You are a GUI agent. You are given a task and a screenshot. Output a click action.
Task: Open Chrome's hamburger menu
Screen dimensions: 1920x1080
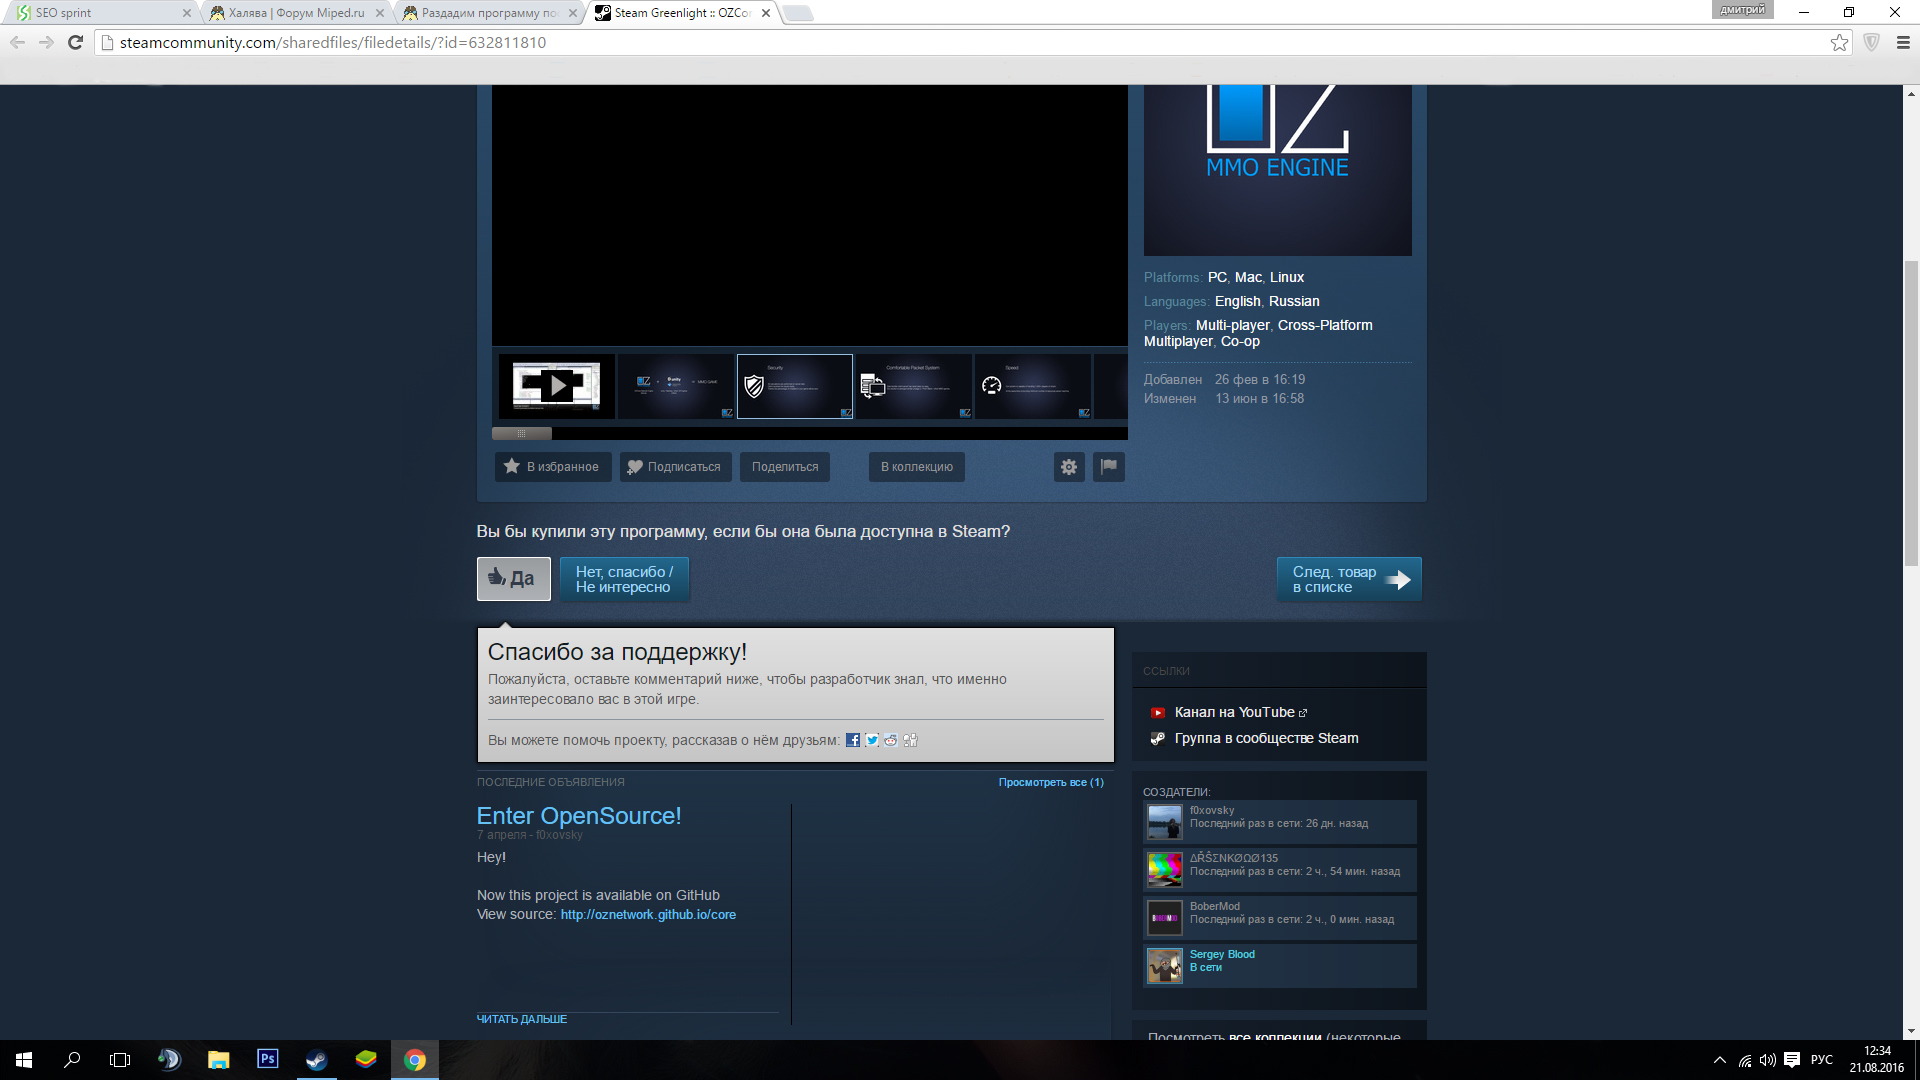[x=1903, y=42]
